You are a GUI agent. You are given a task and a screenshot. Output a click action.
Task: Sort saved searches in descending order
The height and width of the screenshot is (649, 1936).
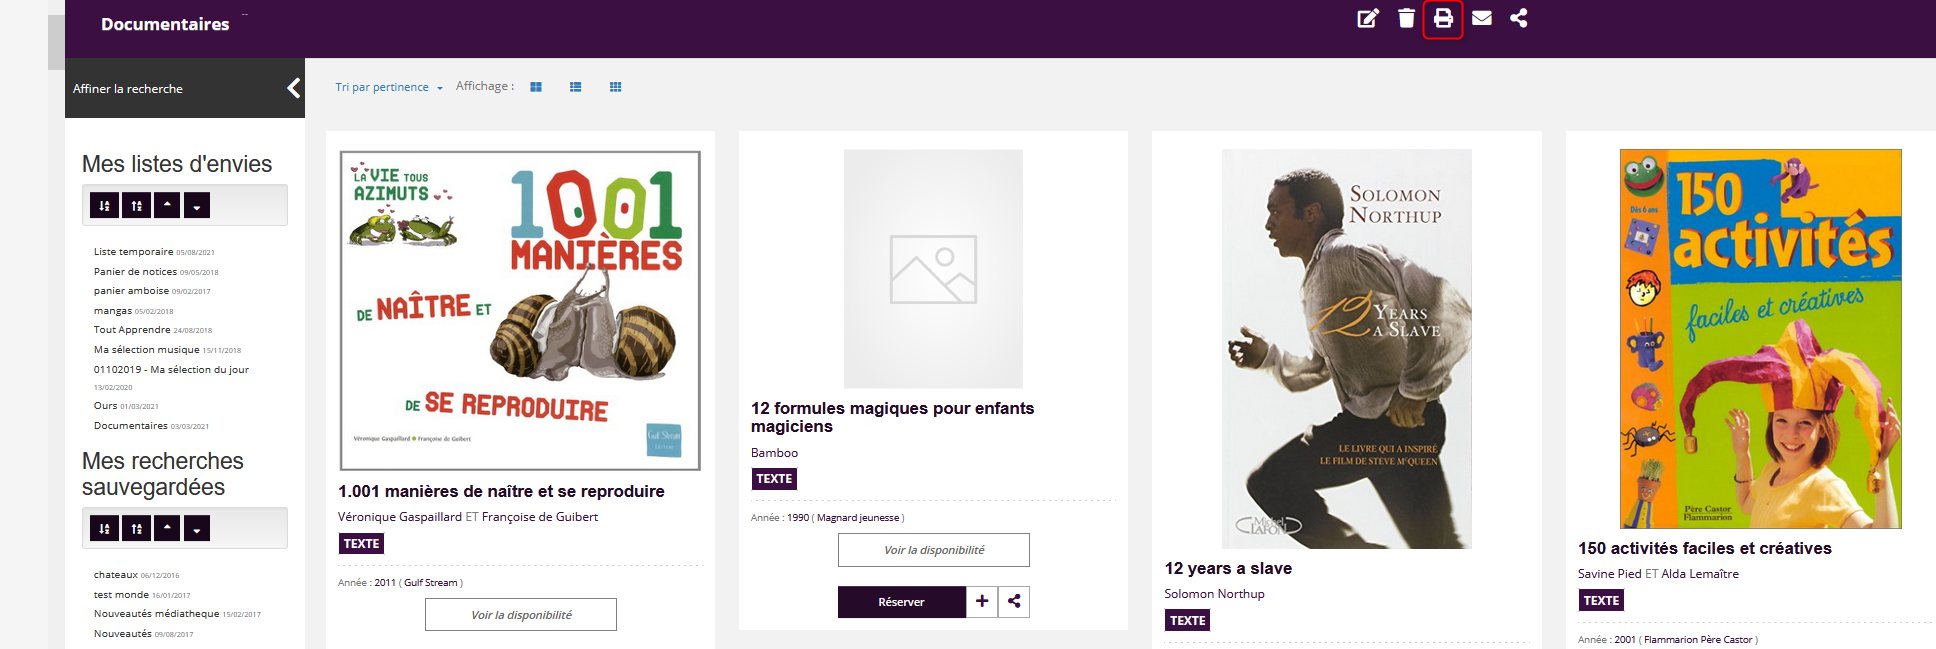(x=137, y=528)
